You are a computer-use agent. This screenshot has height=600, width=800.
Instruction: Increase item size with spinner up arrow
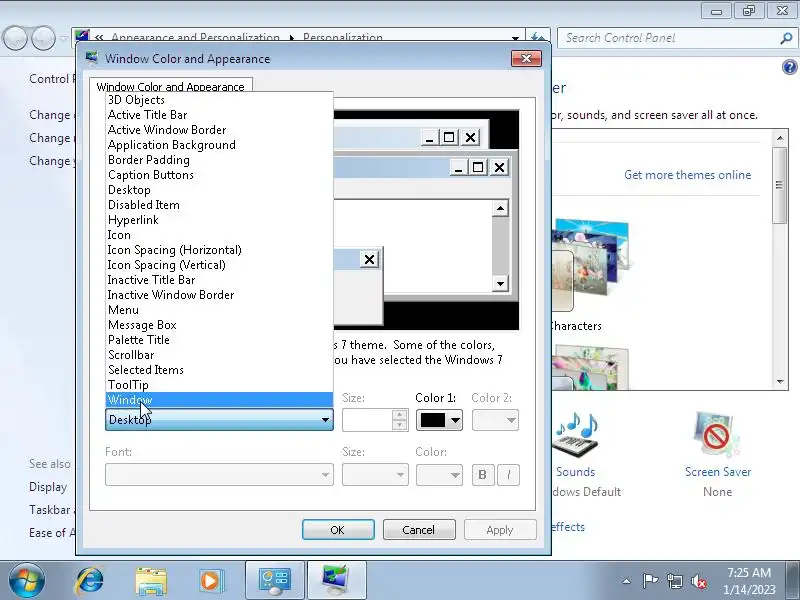pyautogui.click(x=400, y=415)
